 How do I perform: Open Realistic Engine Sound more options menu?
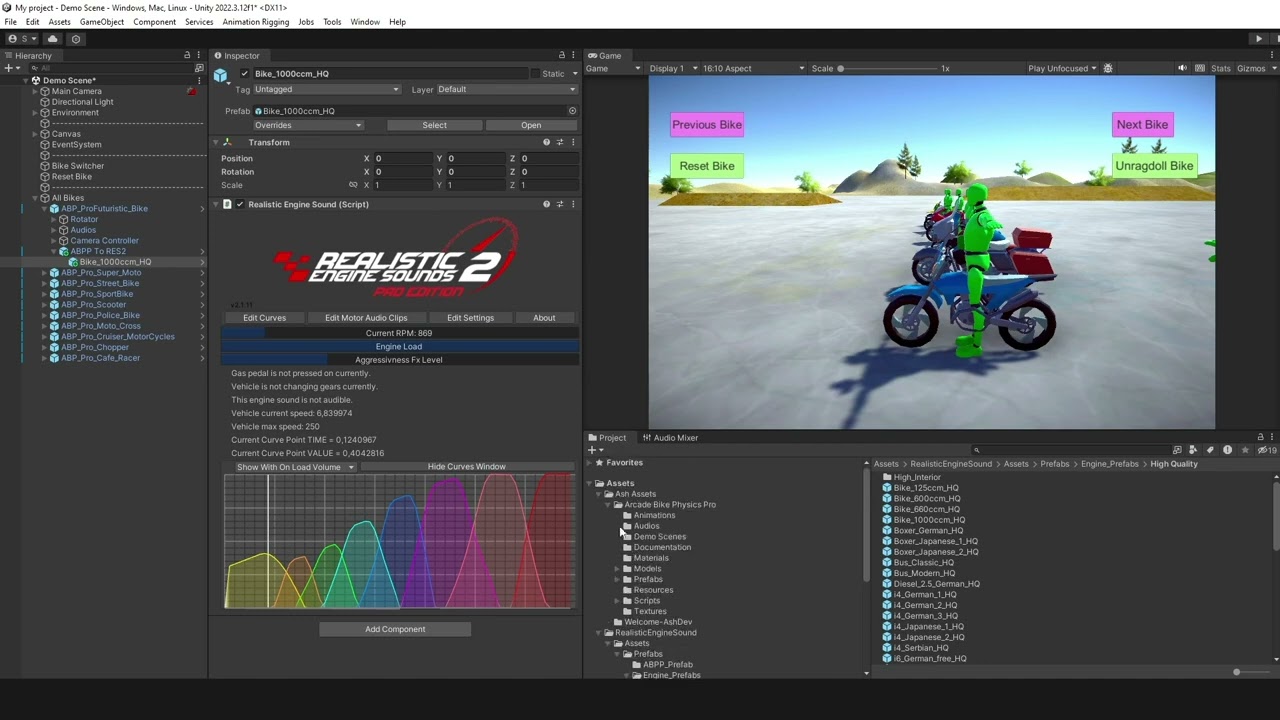pos(572,204)
